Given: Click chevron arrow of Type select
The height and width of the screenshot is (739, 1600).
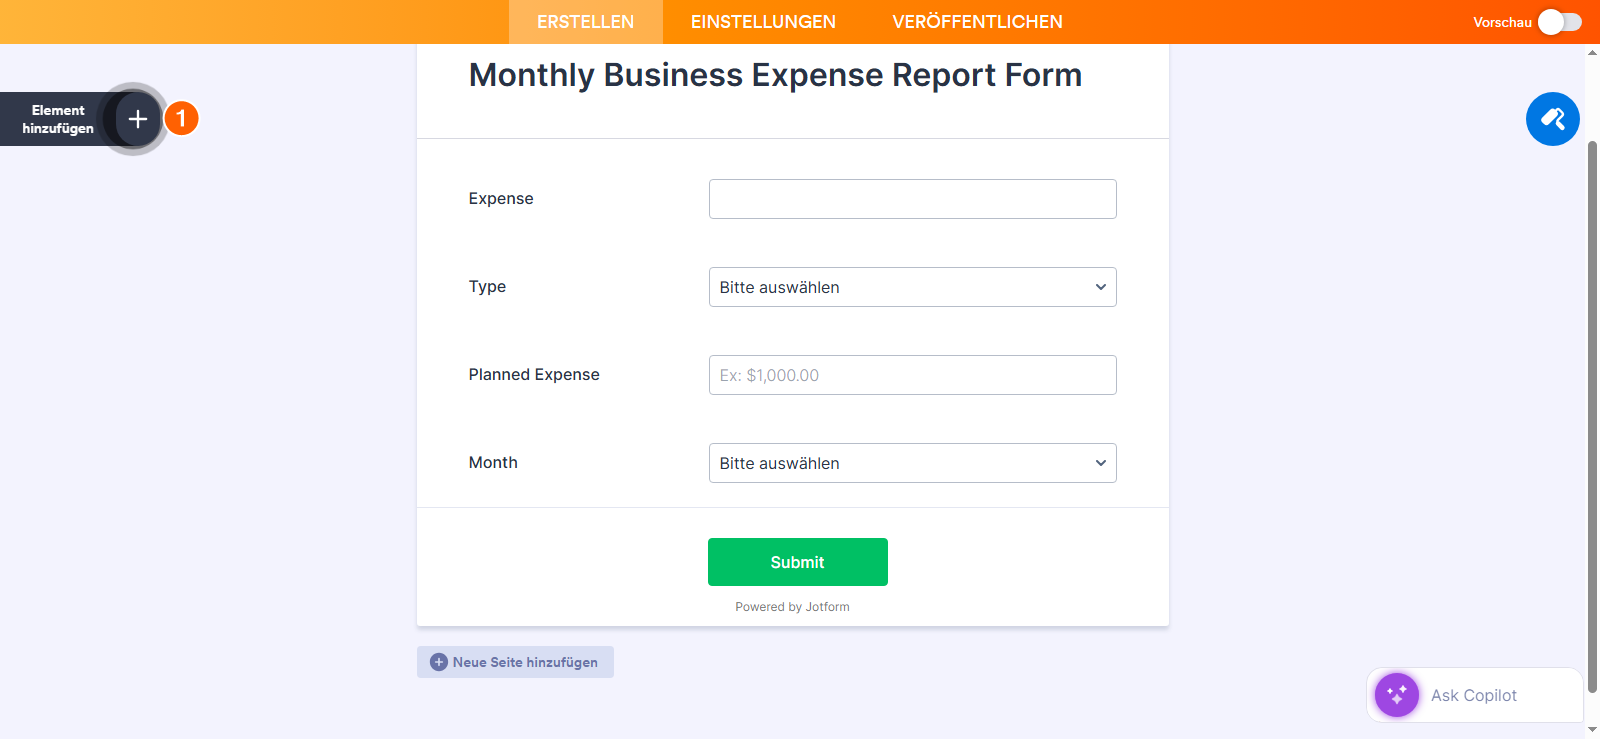Looking at the screenshot, I should 1100,287.
